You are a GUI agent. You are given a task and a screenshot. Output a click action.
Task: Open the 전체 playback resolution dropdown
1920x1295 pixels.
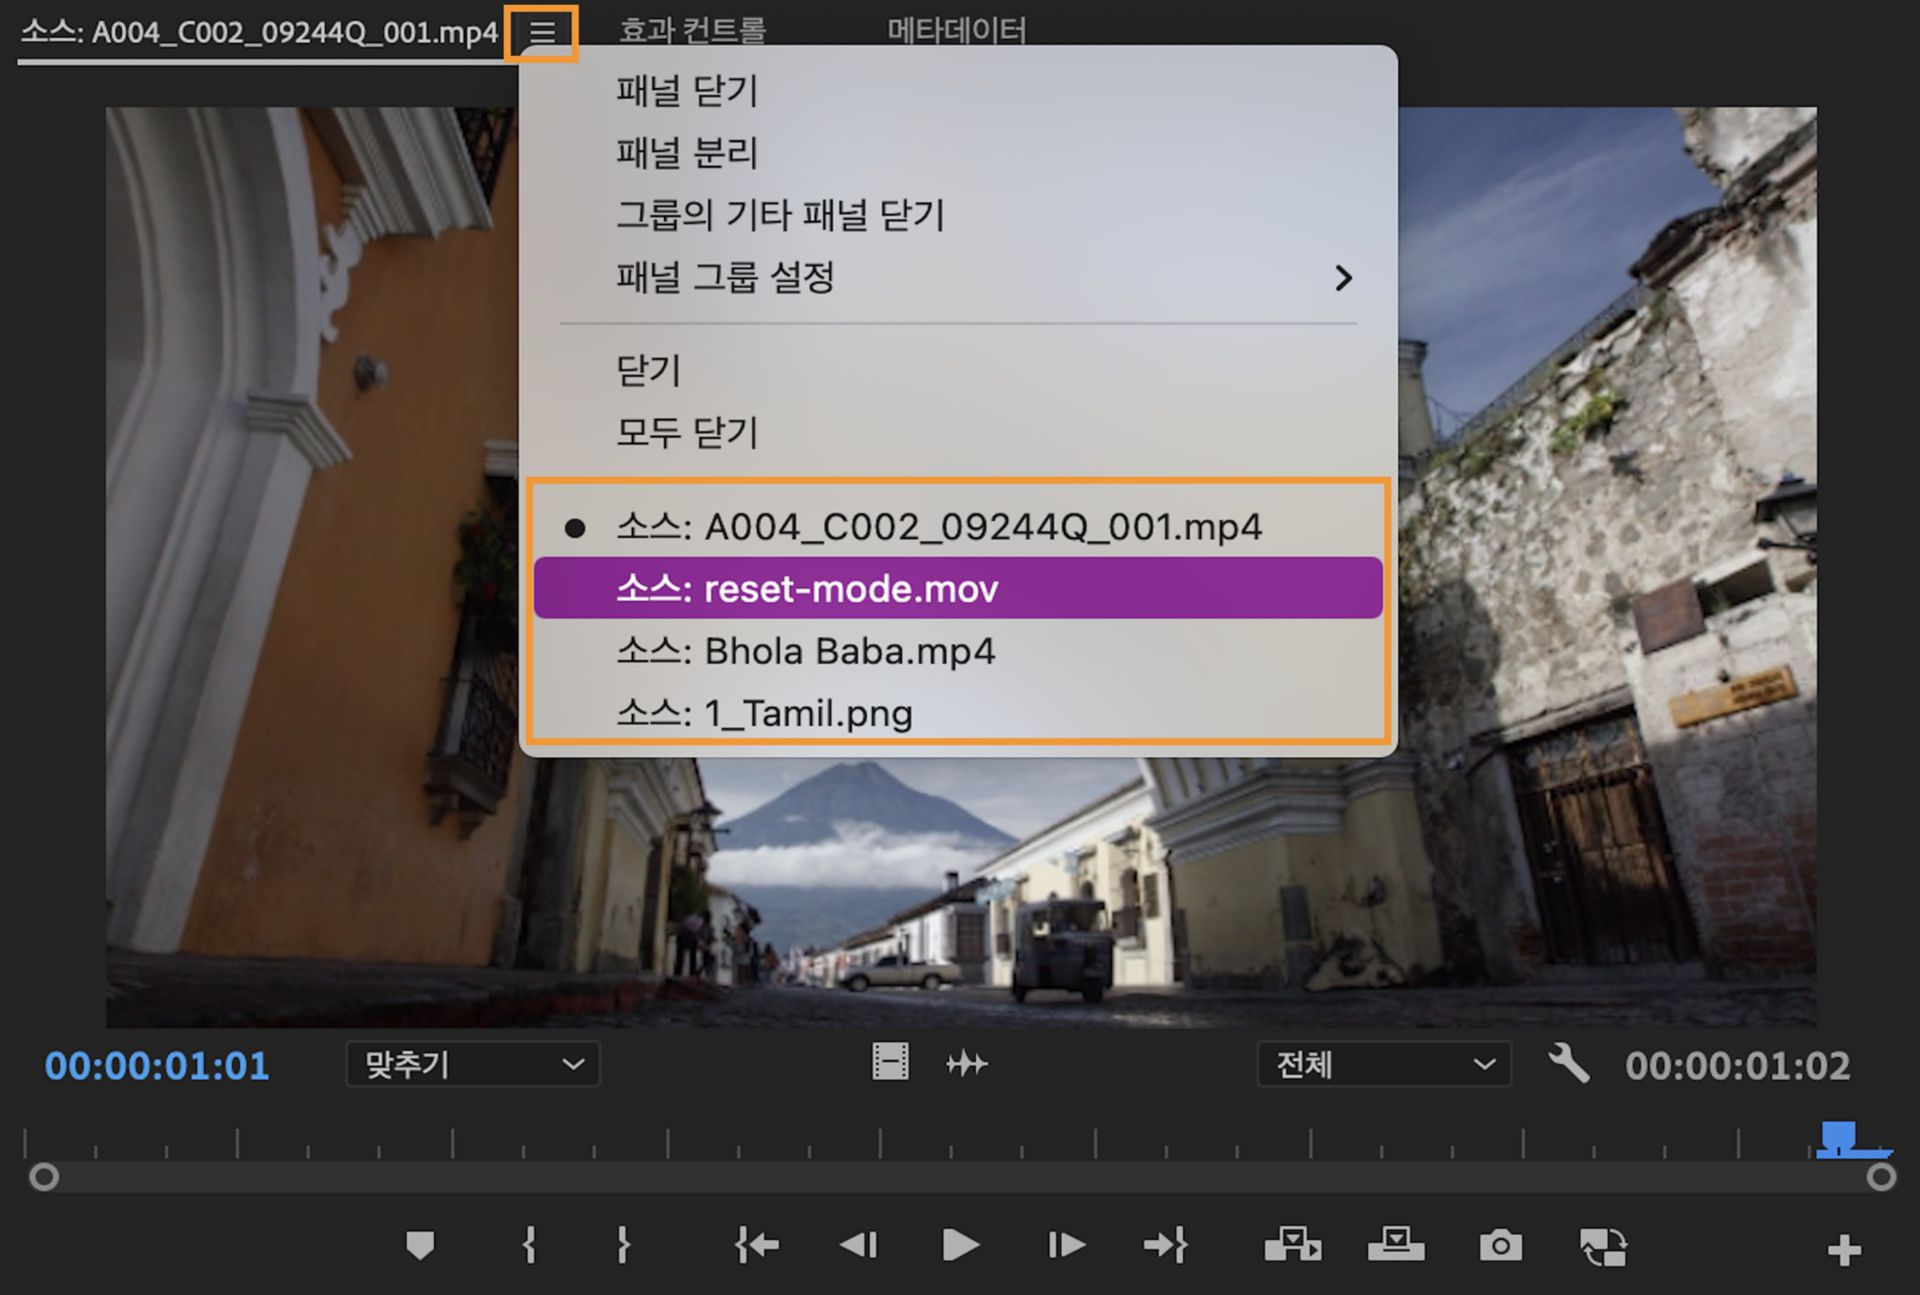(1383, 1064)
